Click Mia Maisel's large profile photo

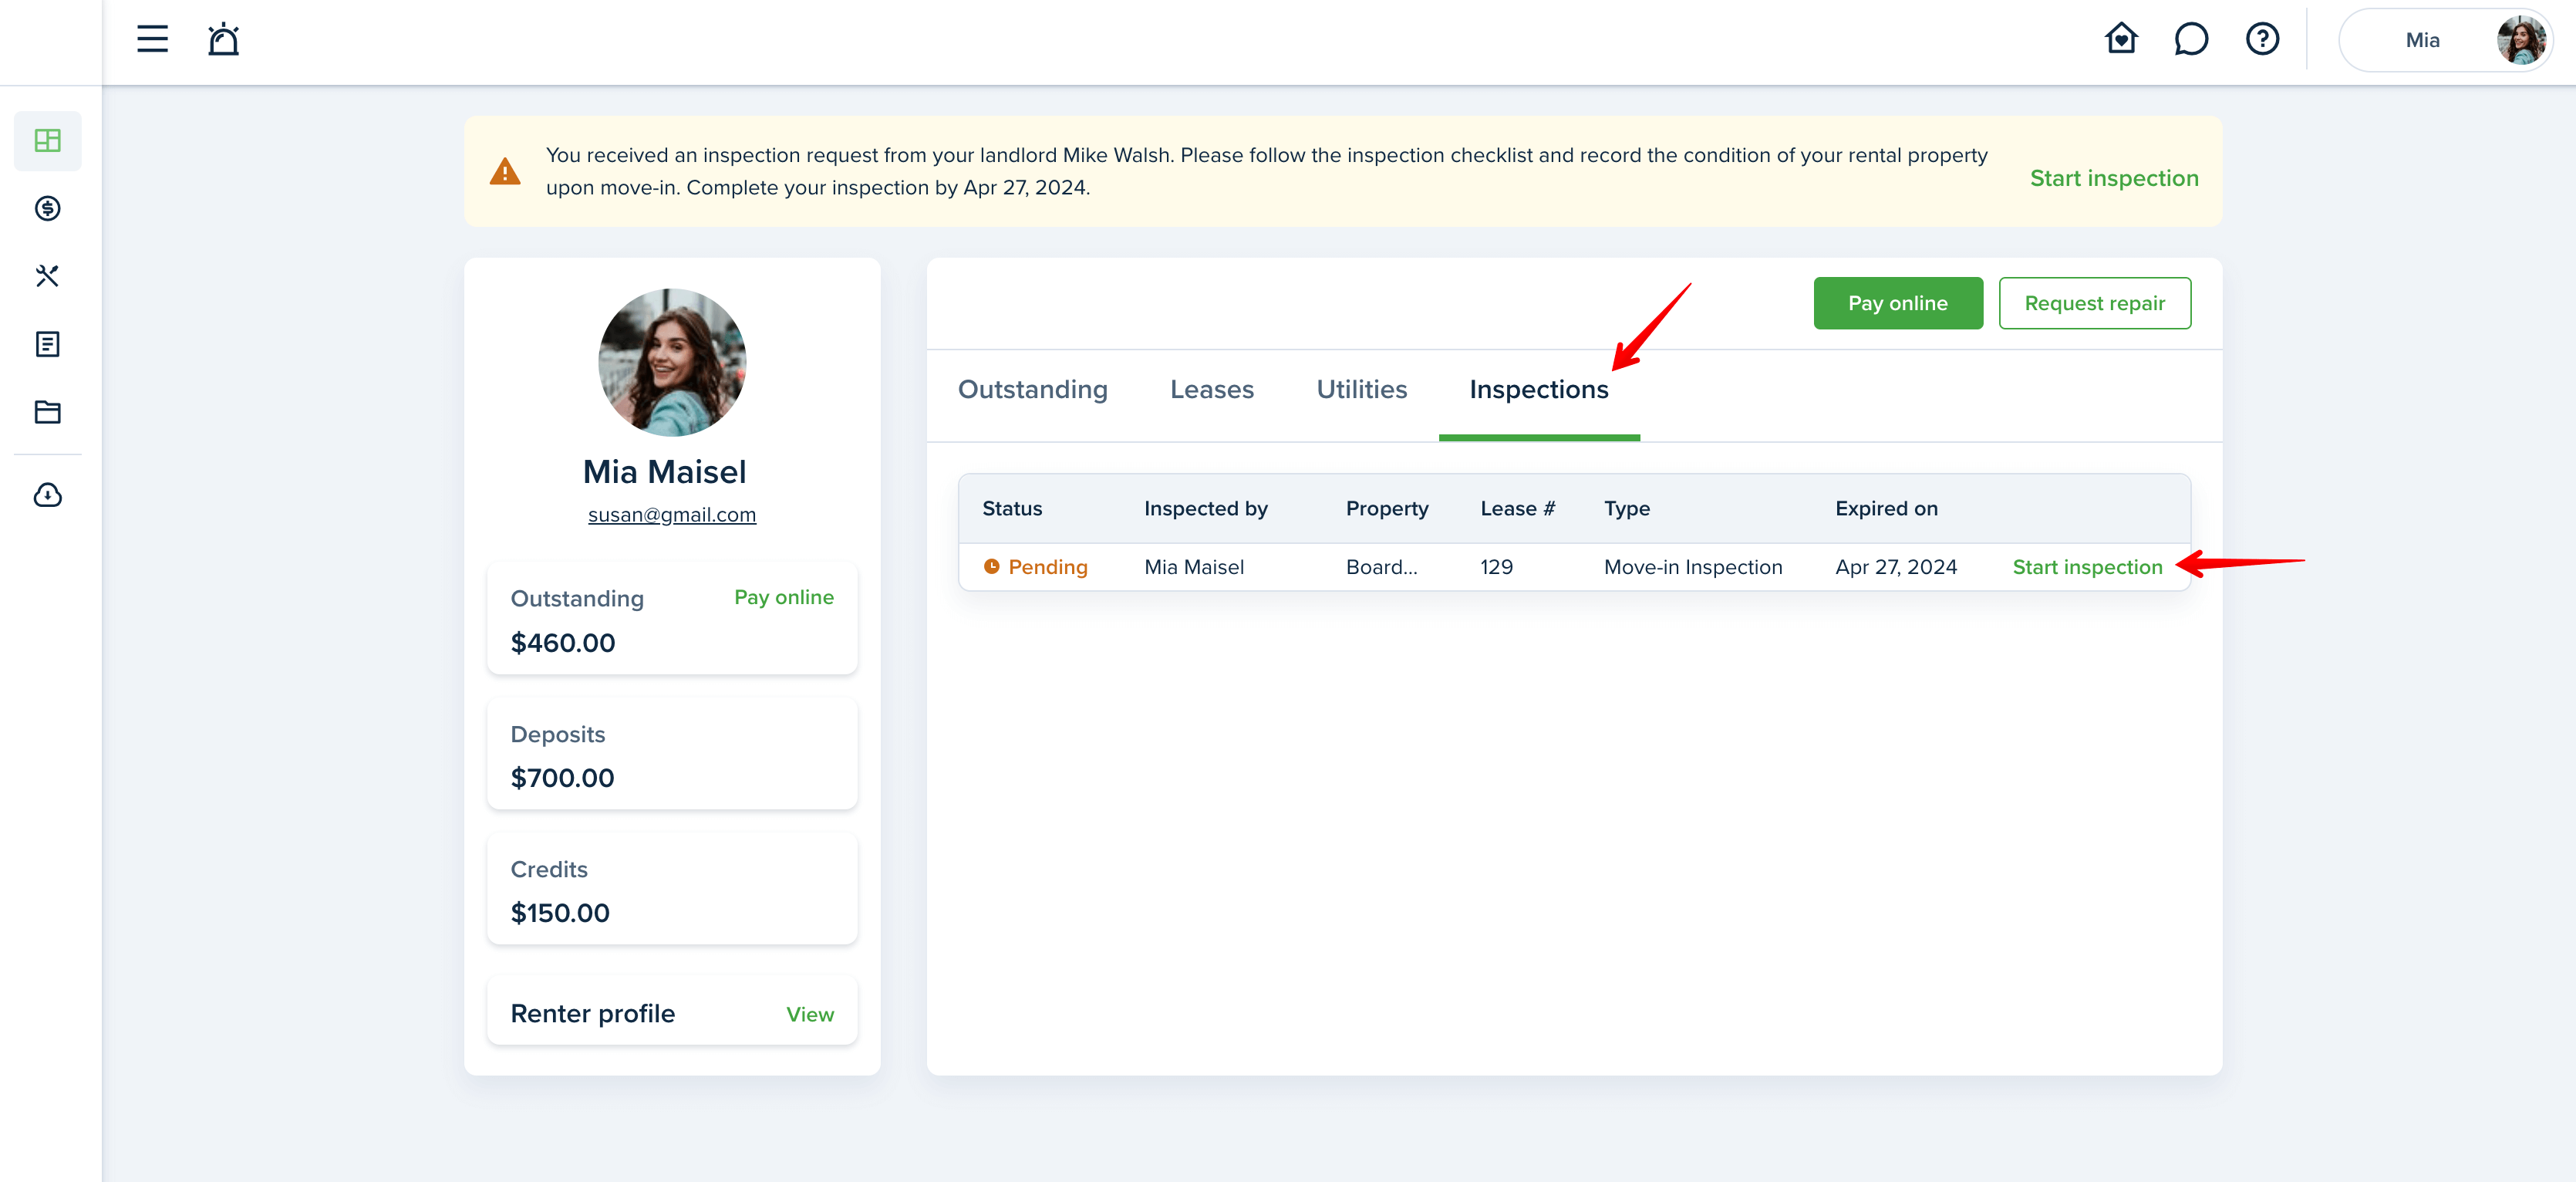pyautogui.click(x=672, y=362)
